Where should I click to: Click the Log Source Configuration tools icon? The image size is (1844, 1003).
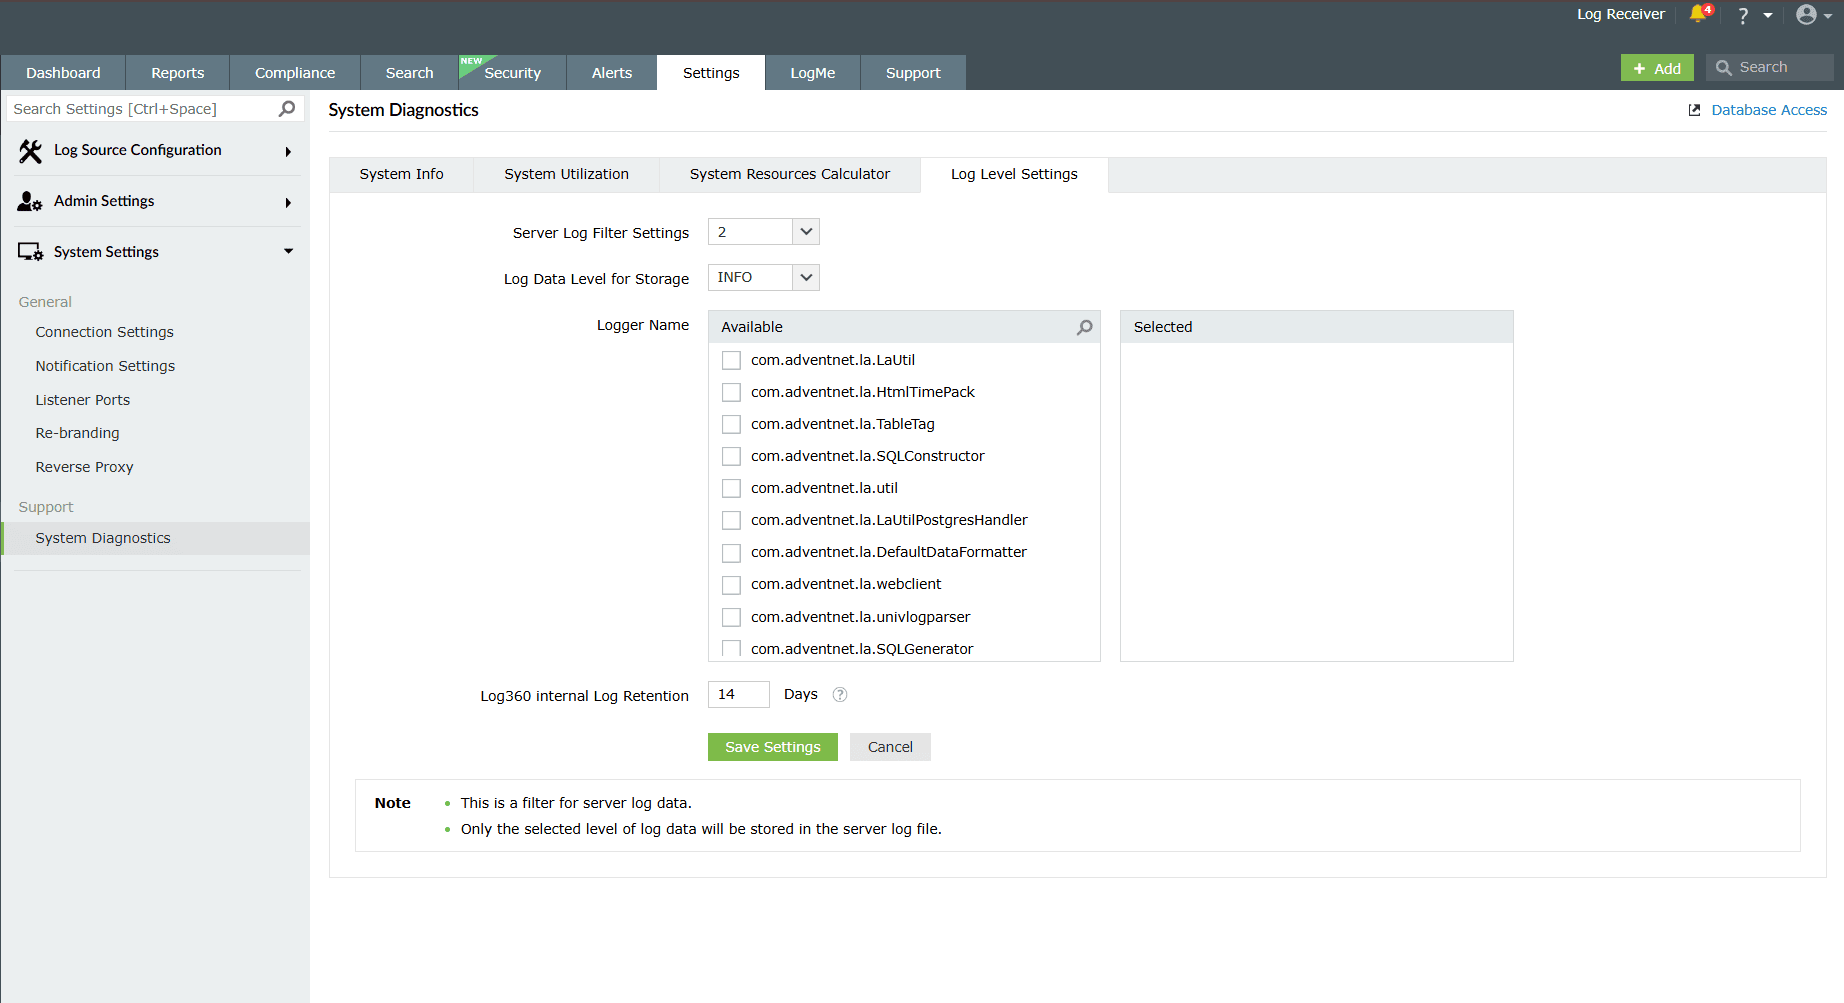click(30, 151)
